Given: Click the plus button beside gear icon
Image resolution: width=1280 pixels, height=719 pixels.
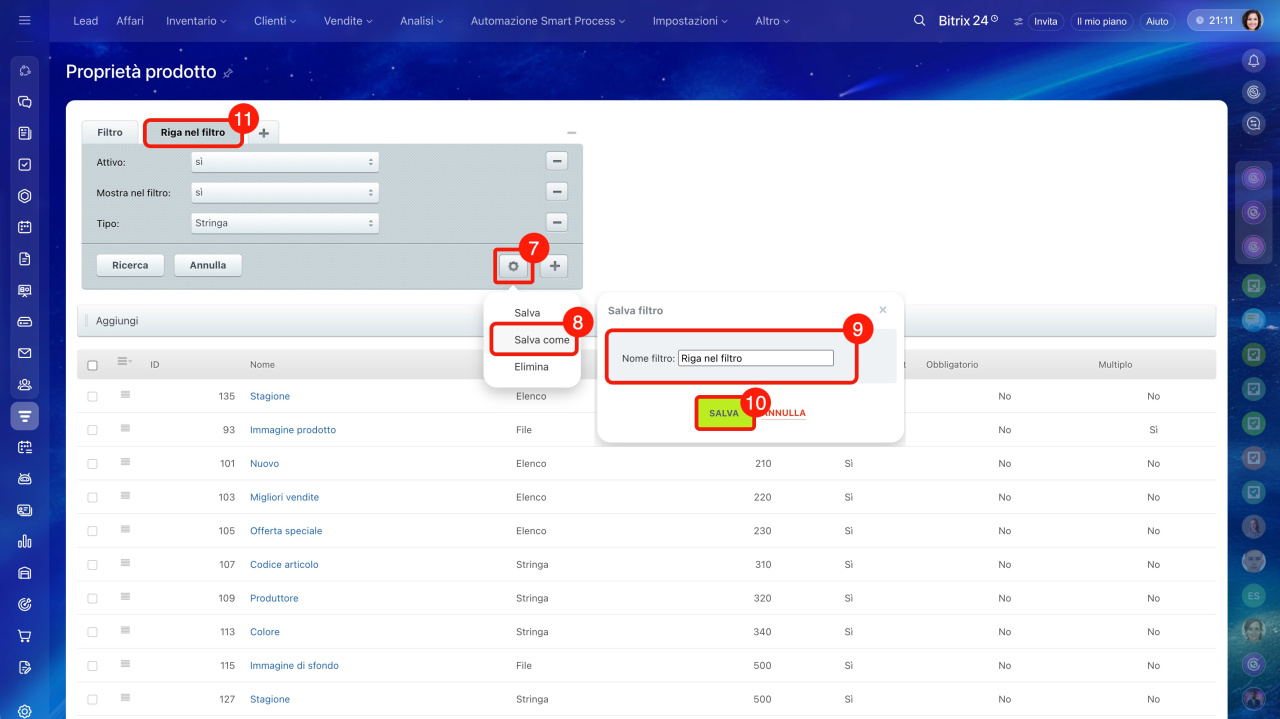Looking at the screenshot, I should coord(554,266).
